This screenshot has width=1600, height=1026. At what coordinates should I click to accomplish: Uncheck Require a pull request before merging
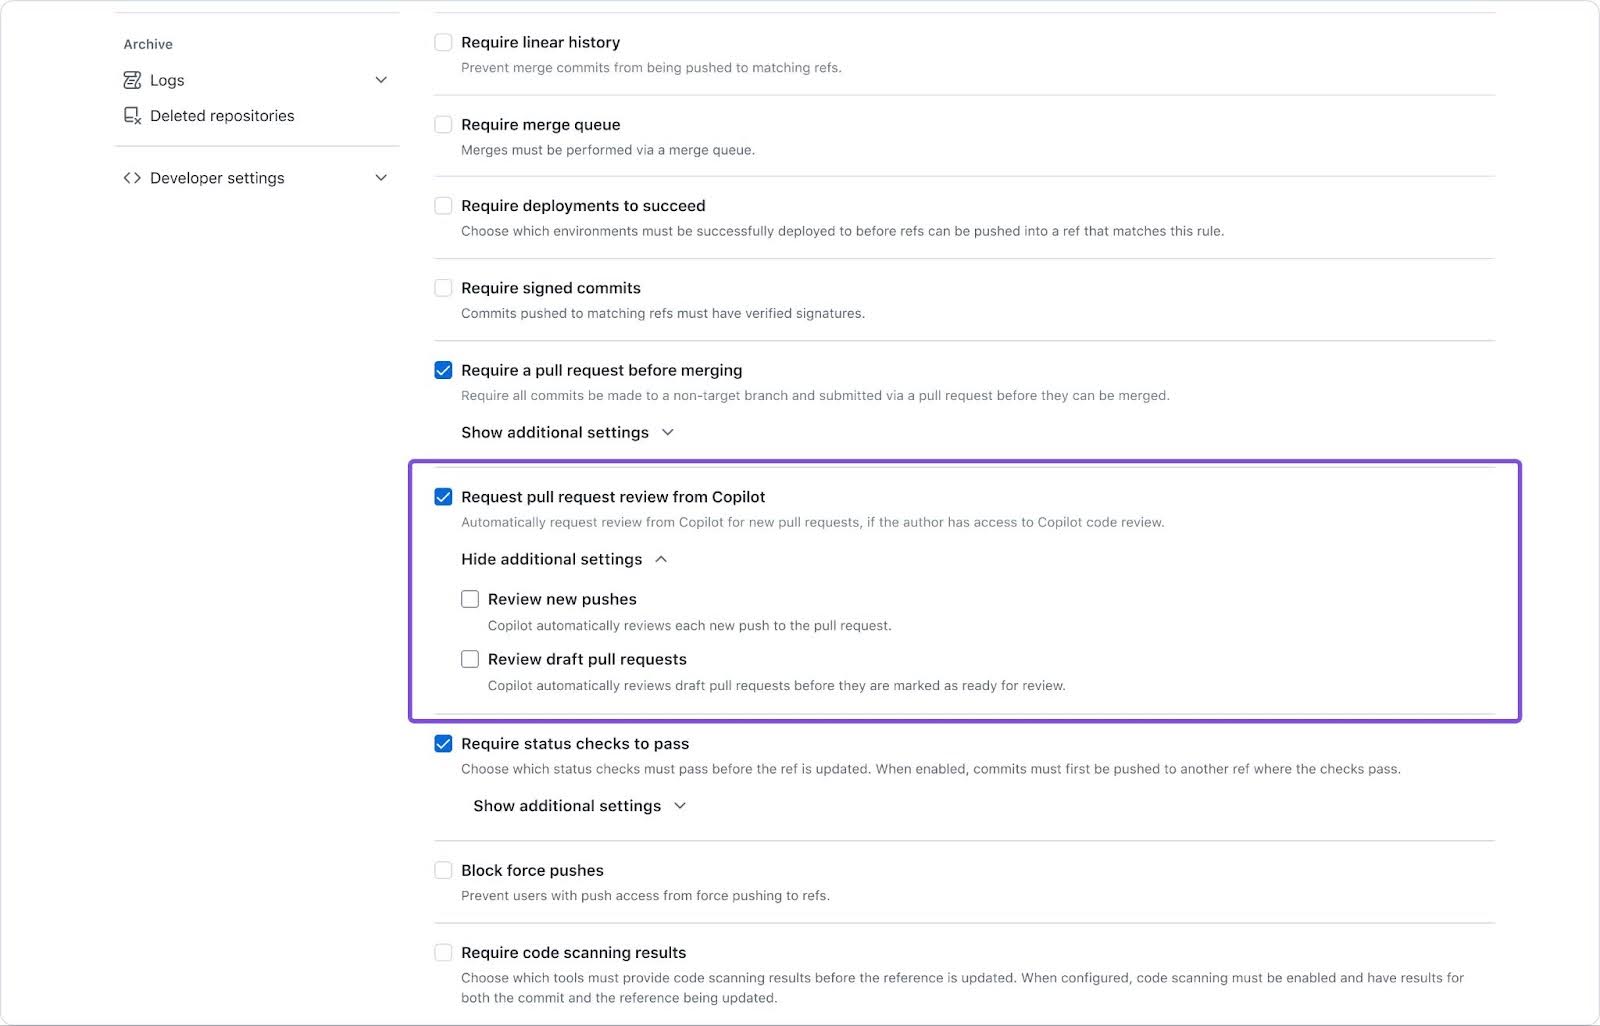point(443,370)
